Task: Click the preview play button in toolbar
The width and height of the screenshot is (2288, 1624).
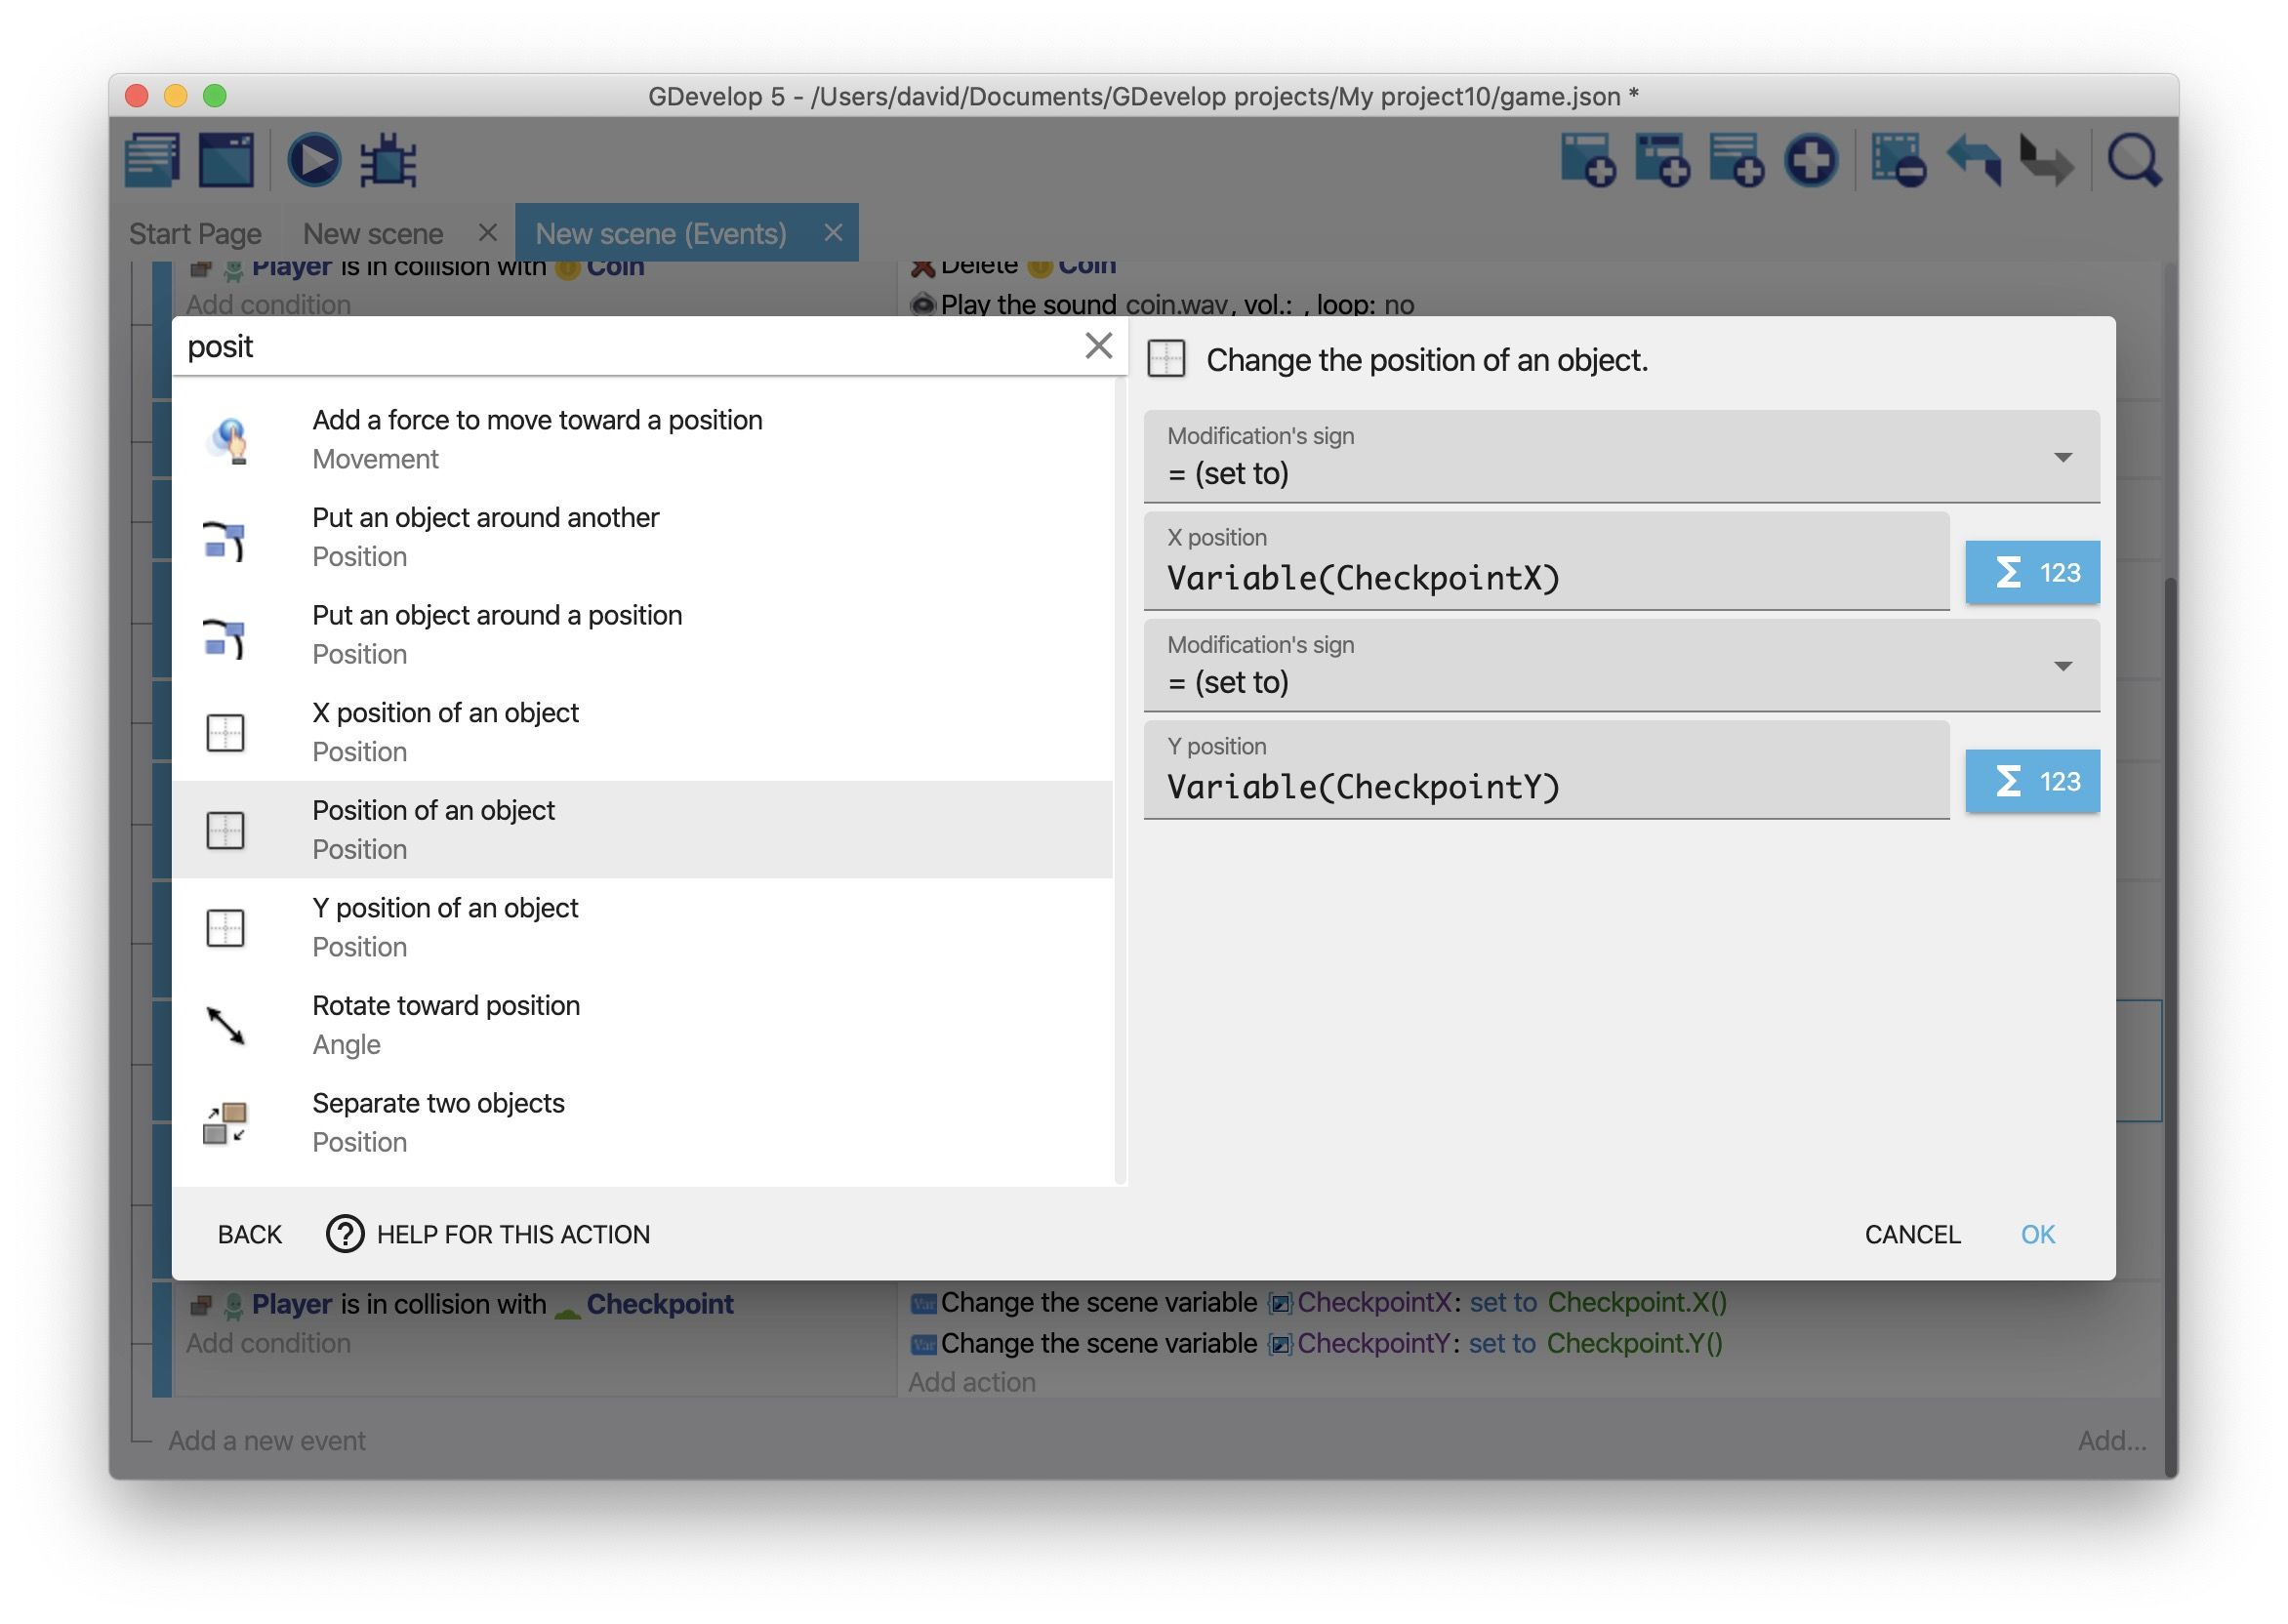Action: point(313,160)
